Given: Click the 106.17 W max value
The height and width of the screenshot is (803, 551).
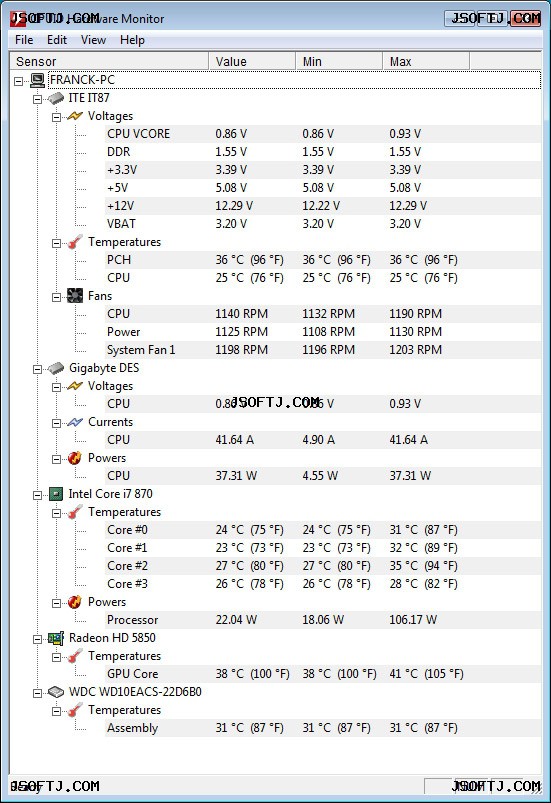Looking at the screenshot, I should 413,620.
